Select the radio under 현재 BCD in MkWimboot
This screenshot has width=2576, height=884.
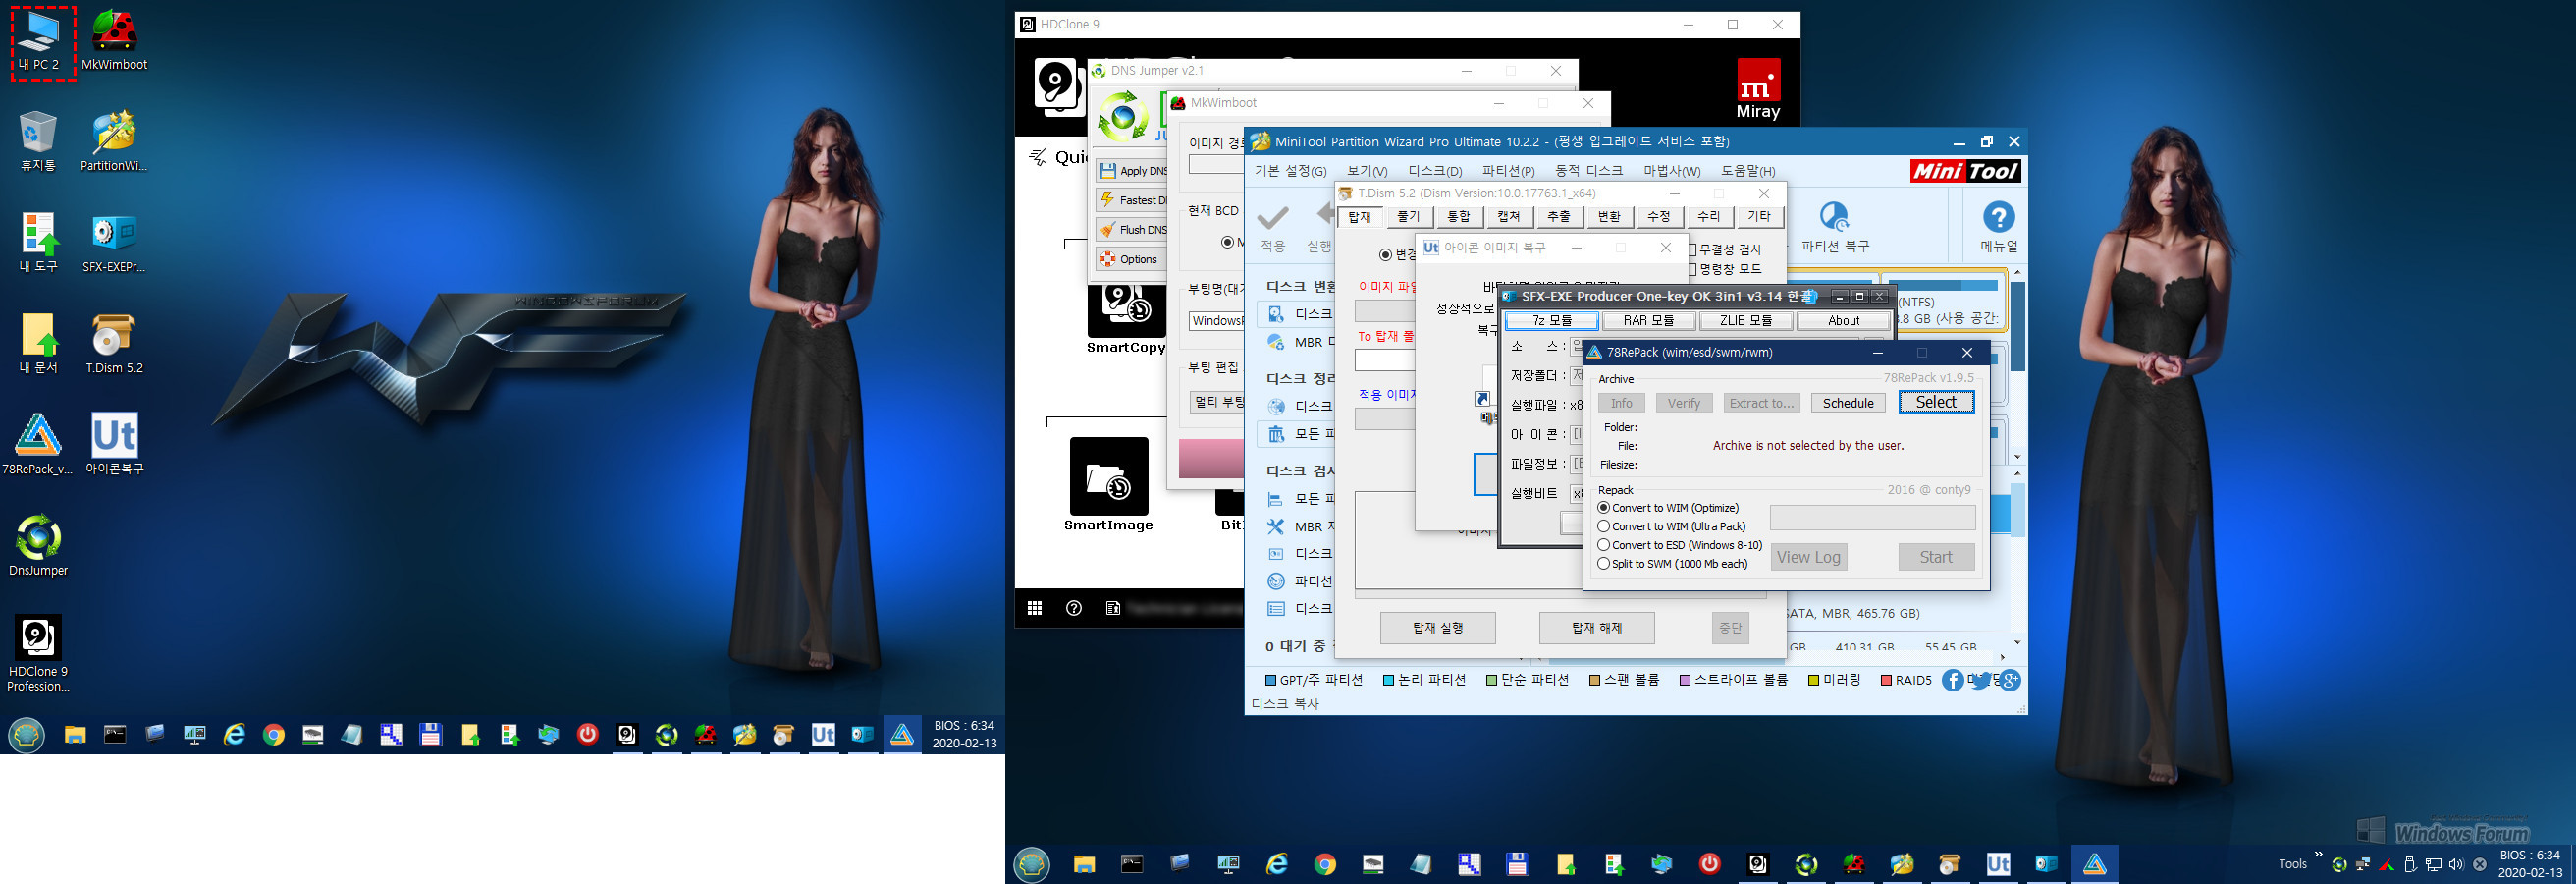pos(1227,242)
